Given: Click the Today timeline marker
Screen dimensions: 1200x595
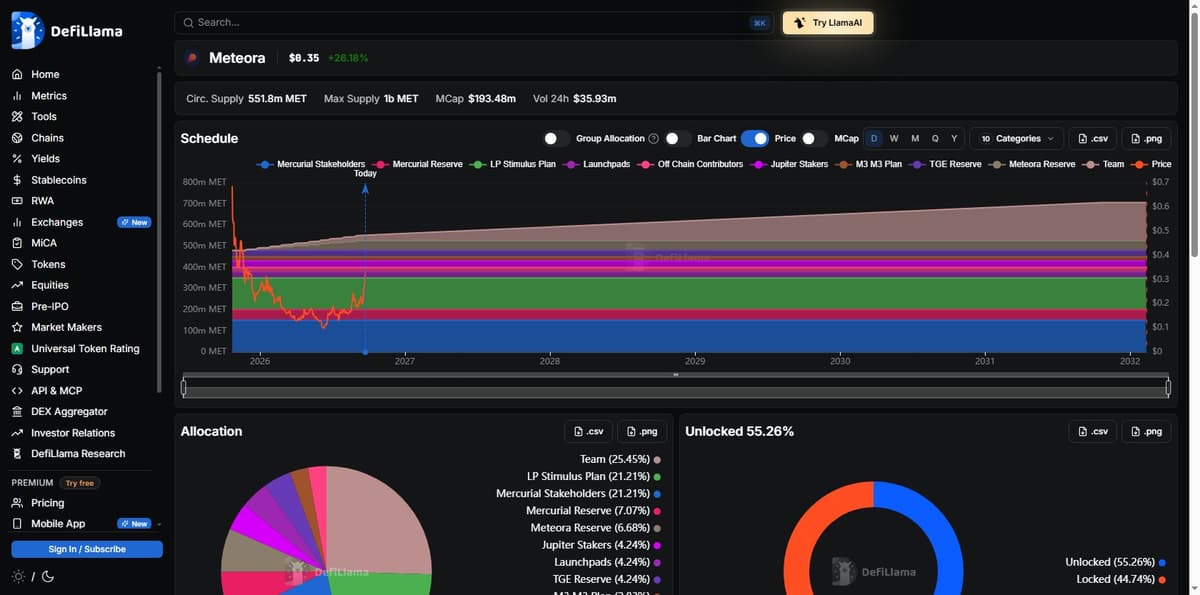Looking at the screenshot, I should 365,174.
